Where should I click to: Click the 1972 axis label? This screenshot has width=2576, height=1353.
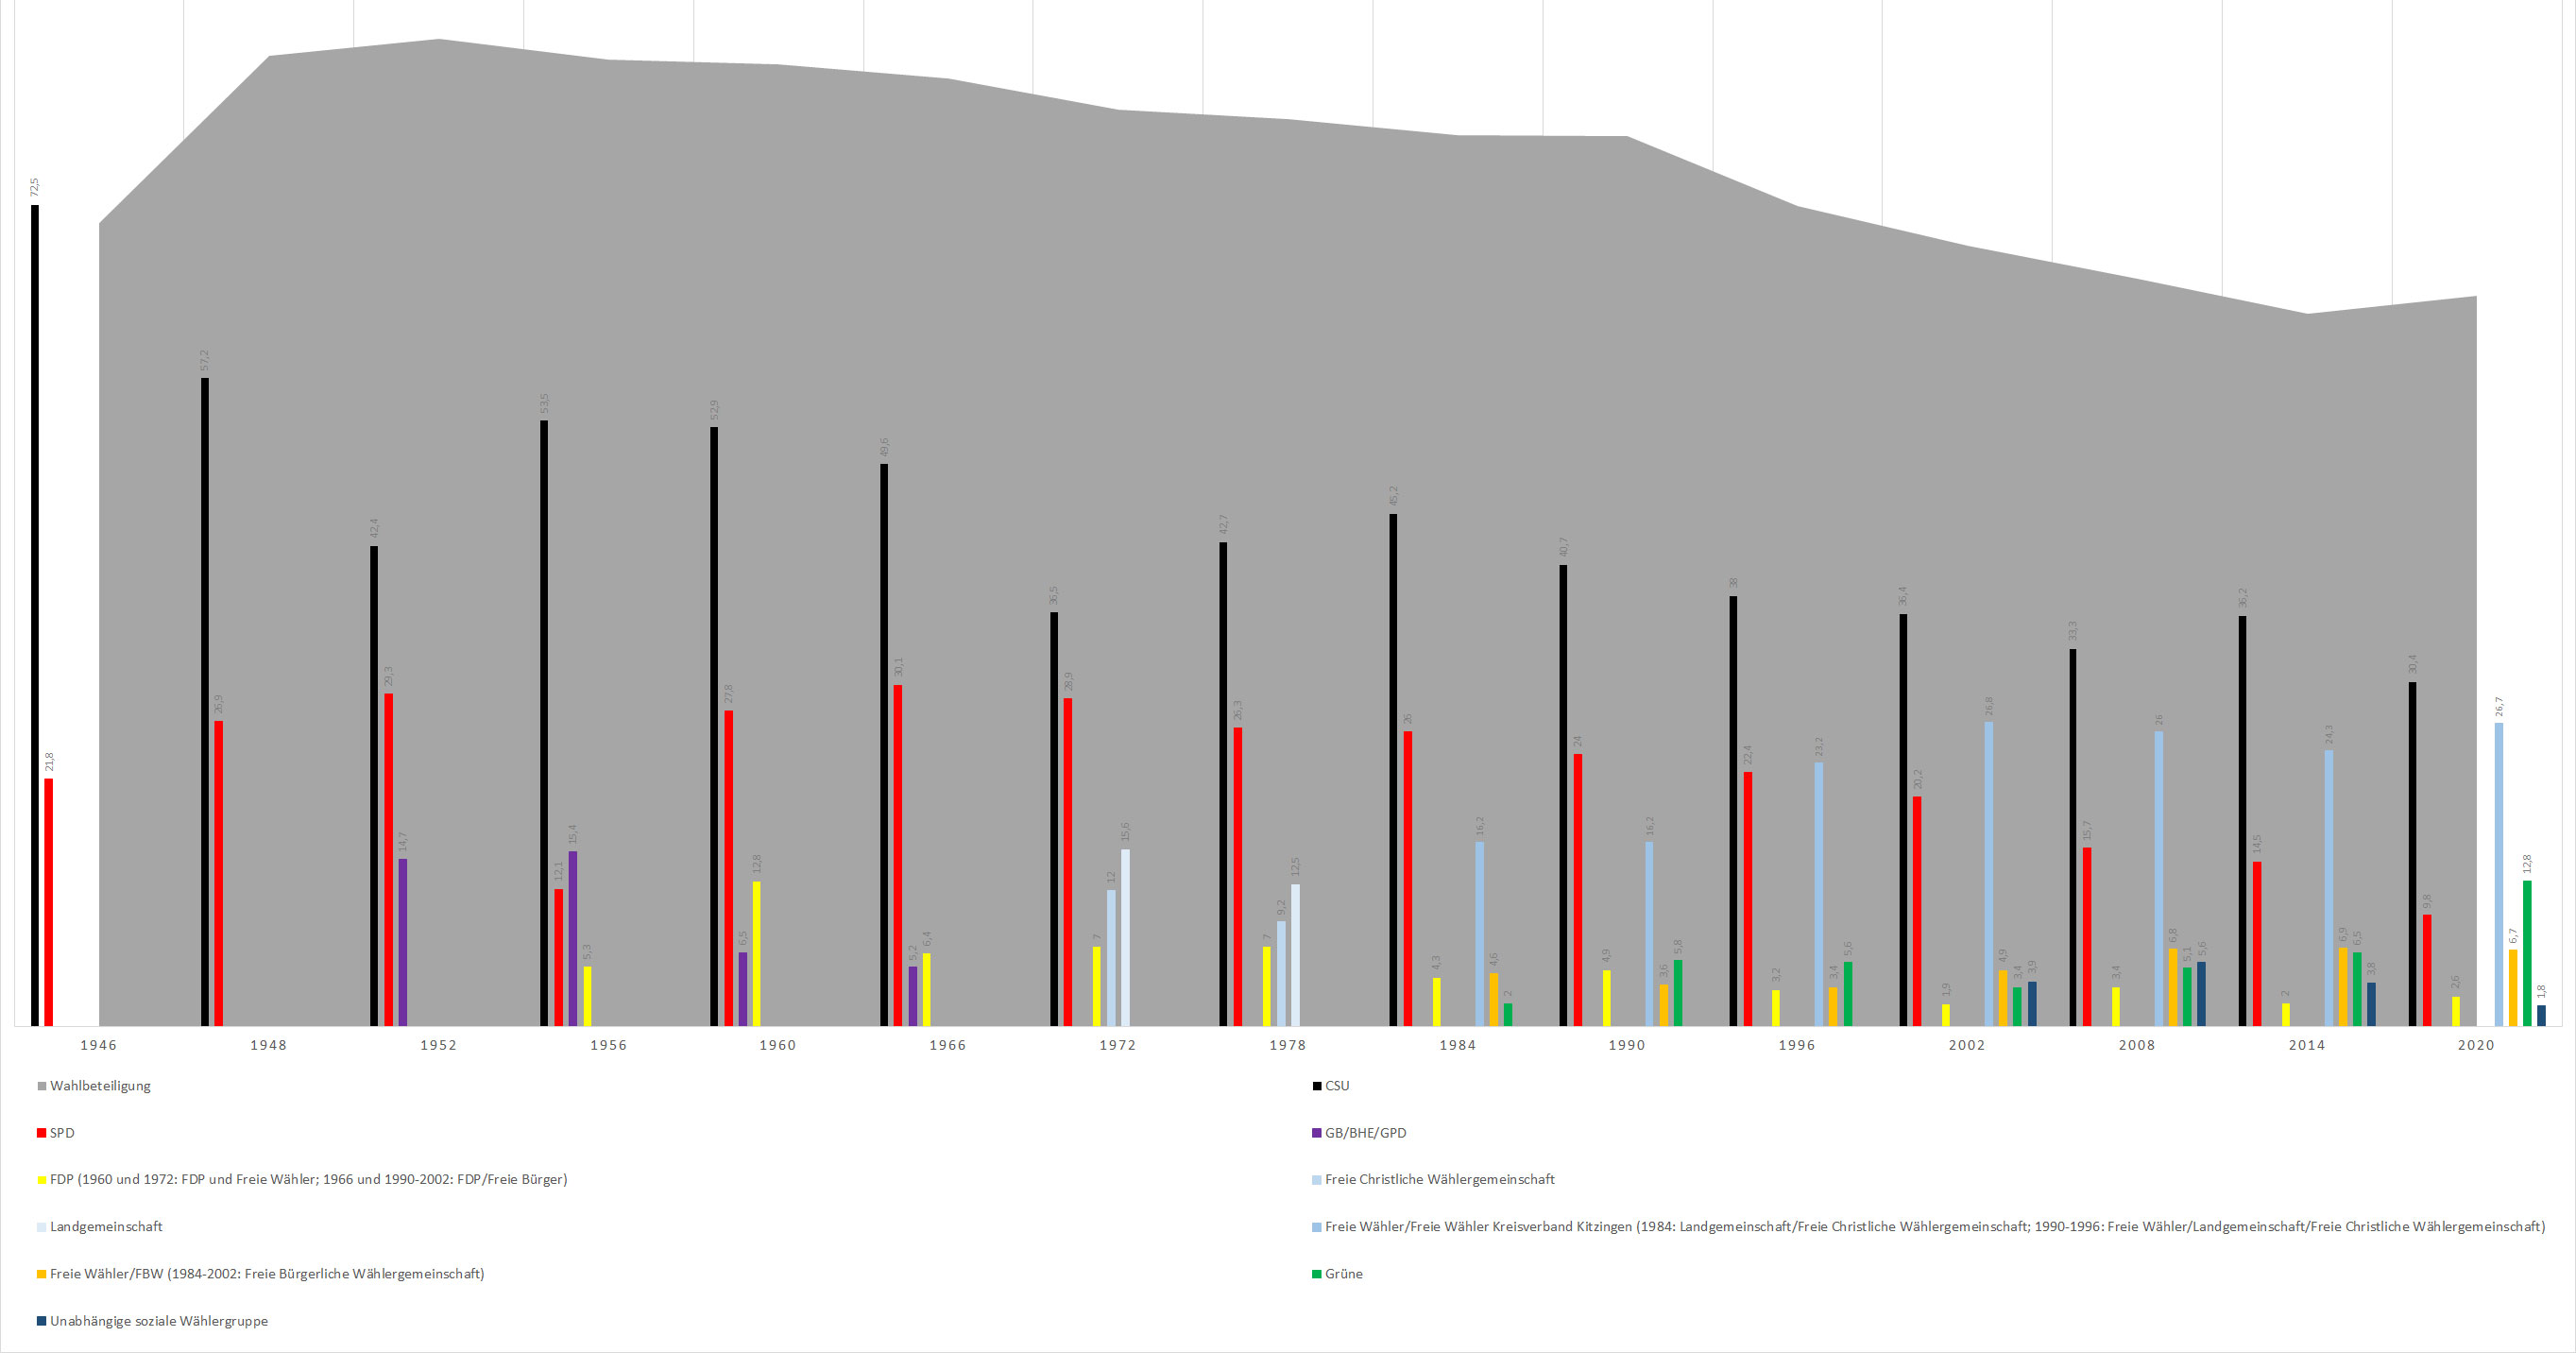pos(1117,1045)
